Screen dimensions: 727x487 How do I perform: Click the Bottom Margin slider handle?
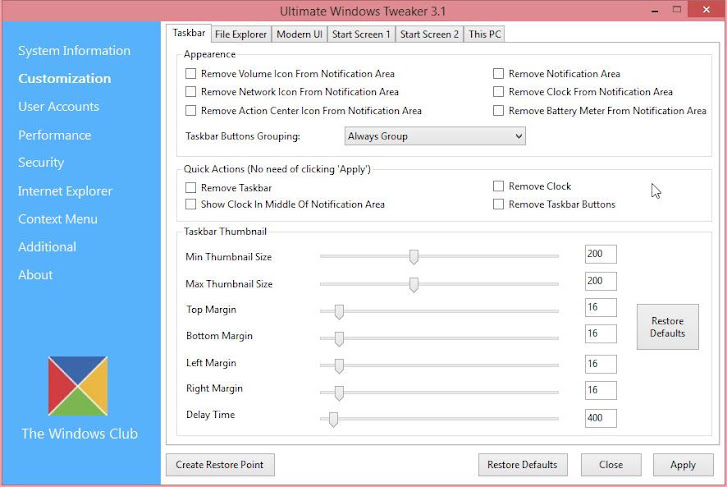[x=339, y=339]
